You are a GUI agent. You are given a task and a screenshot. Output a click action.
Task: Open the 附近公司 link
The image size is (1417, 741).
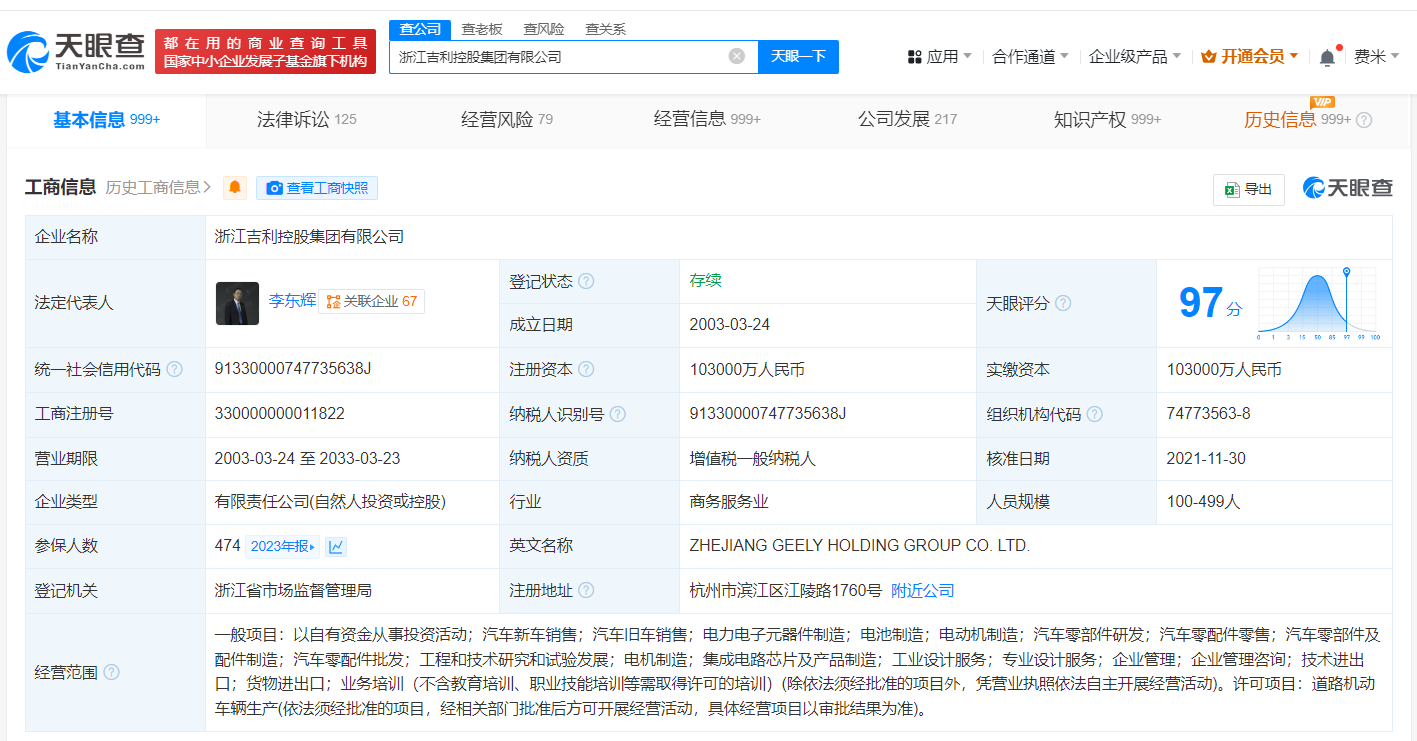[923, 591]
